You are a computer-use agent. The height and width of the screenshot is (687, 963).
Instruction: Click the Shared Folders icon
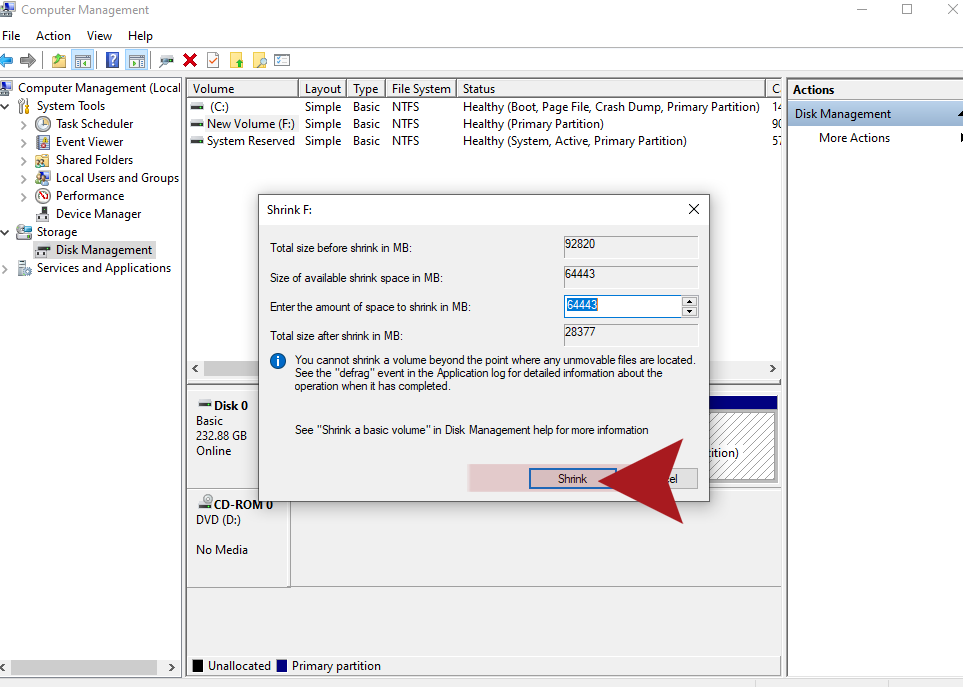(43, 160)
